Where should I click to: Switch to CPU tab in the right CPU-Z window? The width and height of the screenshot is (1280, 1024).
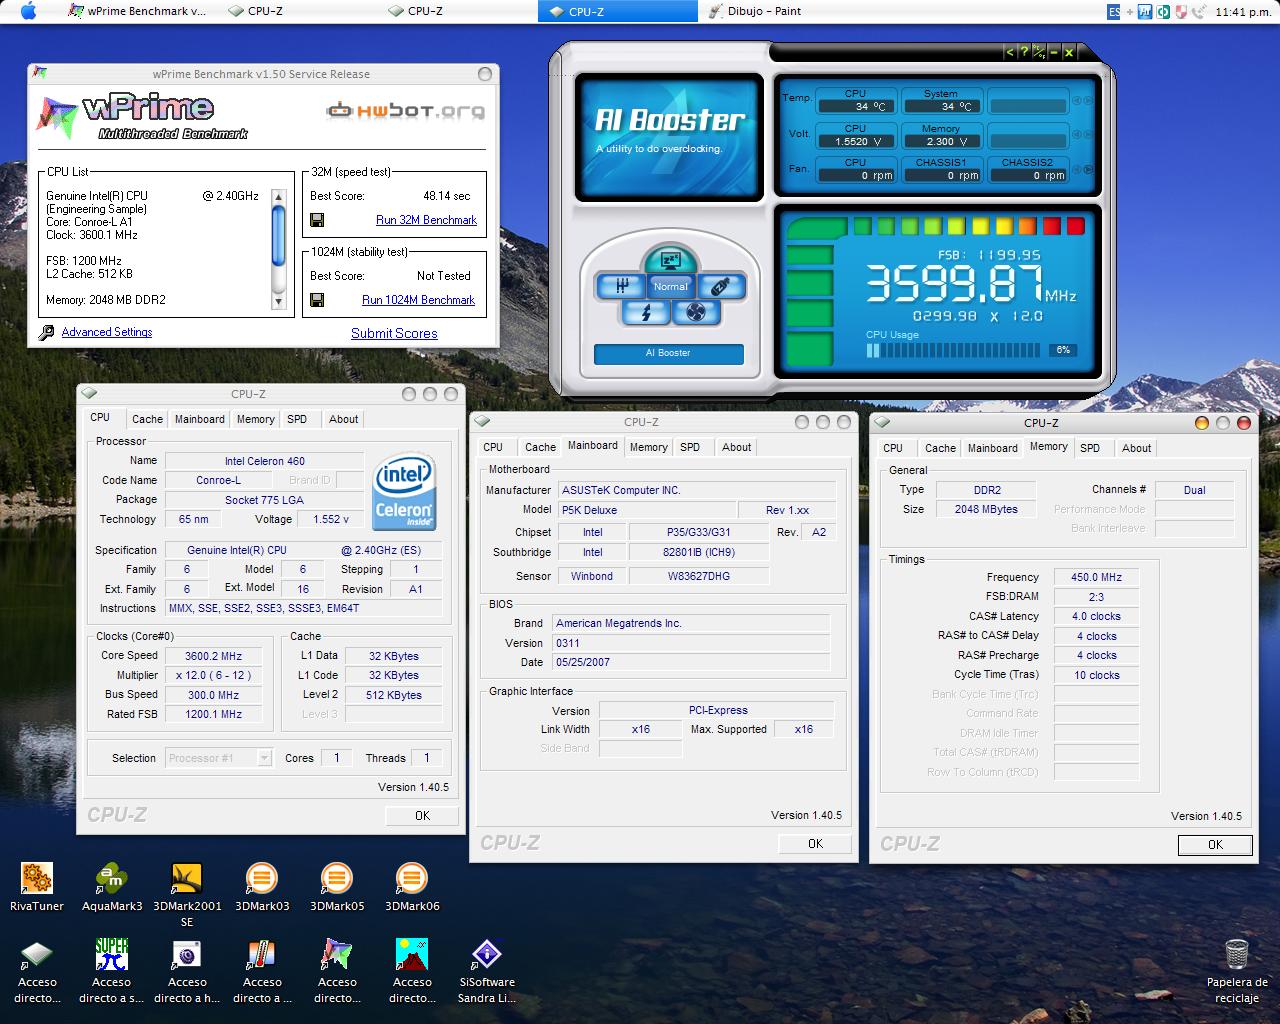point(893,449)
